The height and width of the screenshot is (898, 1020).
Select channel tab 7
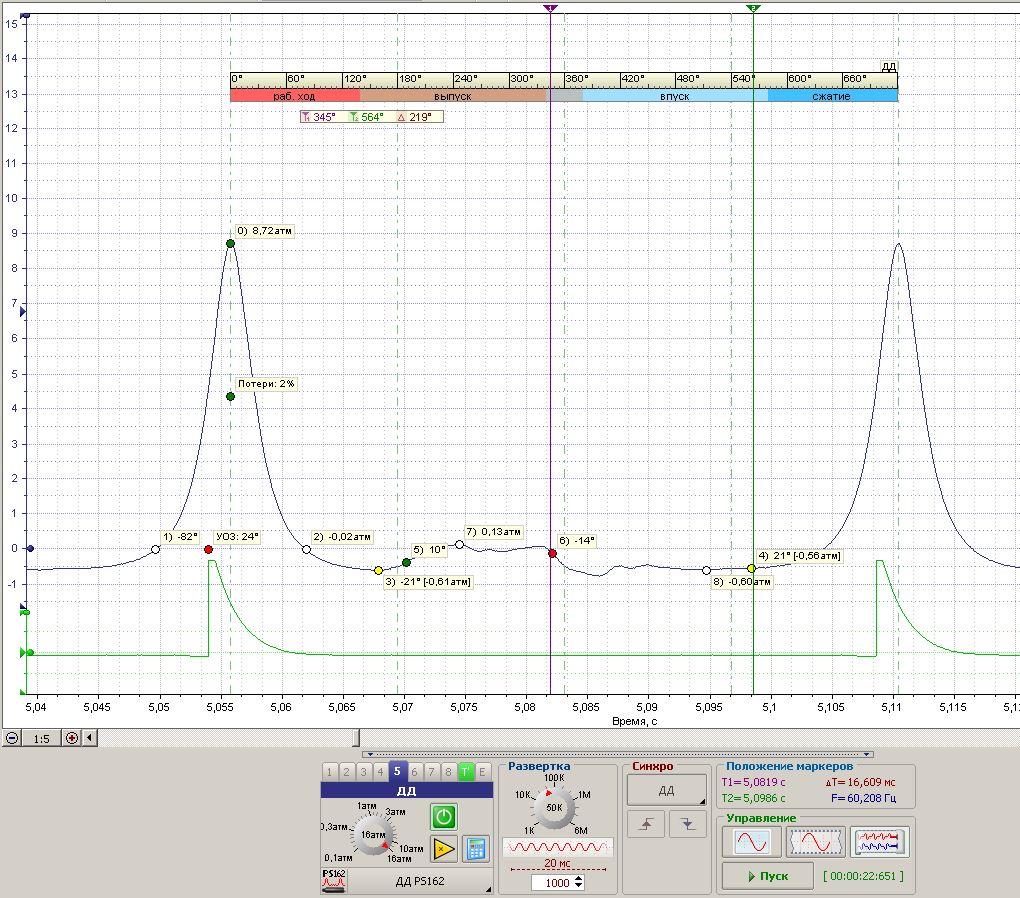[431, 772]
